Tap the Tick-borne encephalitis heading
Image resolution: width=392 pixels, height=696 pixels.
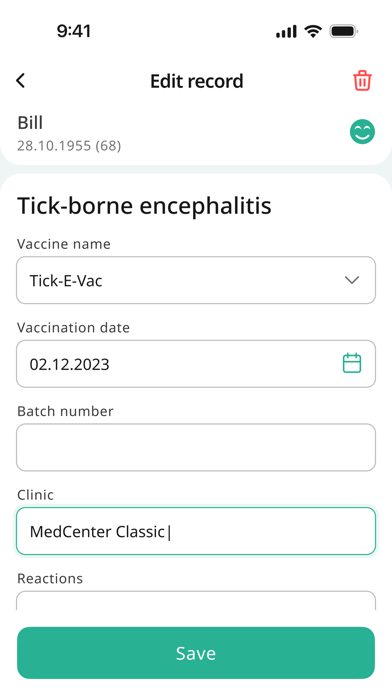click(144, 206)
